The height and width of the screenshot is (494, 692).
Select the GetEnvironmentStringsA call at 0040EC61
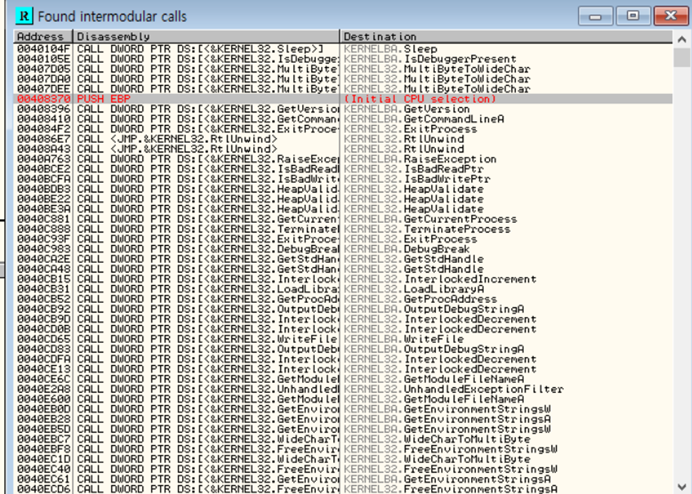[343, 479]
